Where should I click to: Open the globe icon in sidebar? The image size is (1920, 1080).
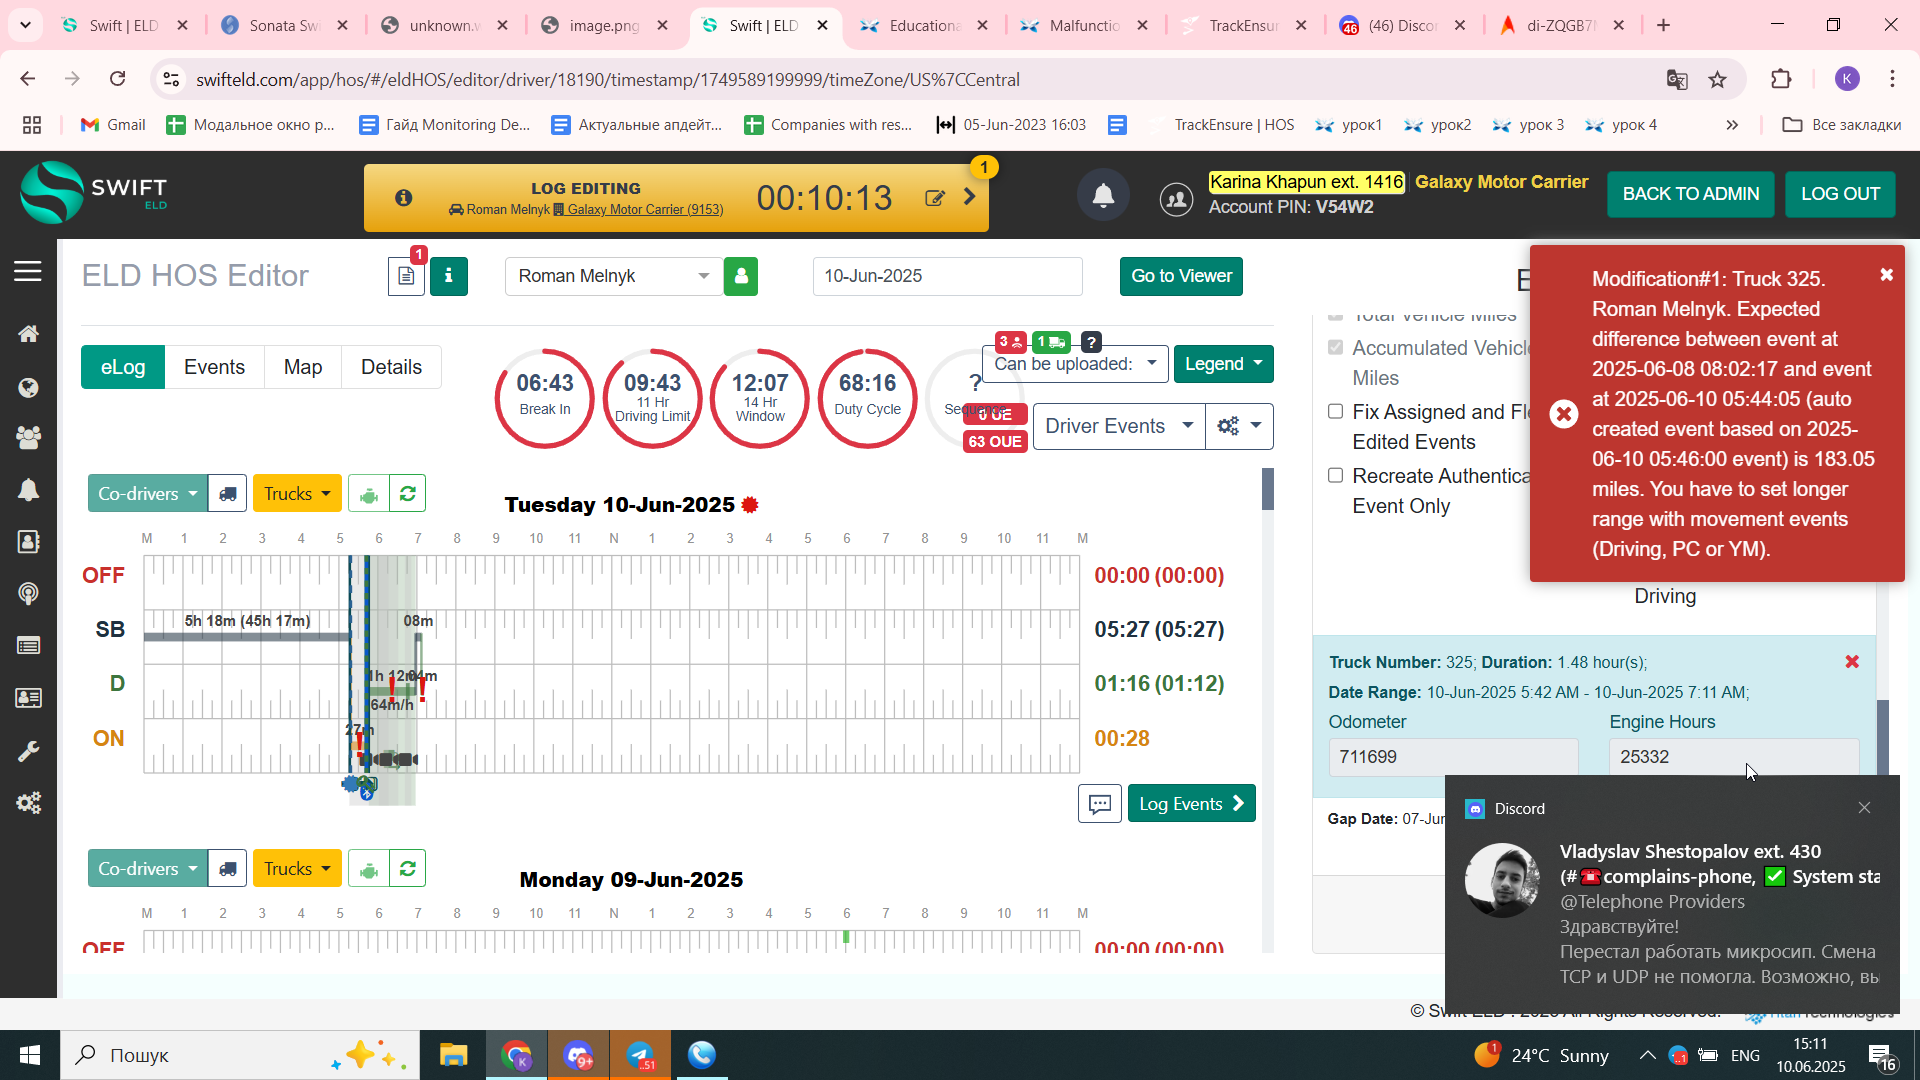28,388
